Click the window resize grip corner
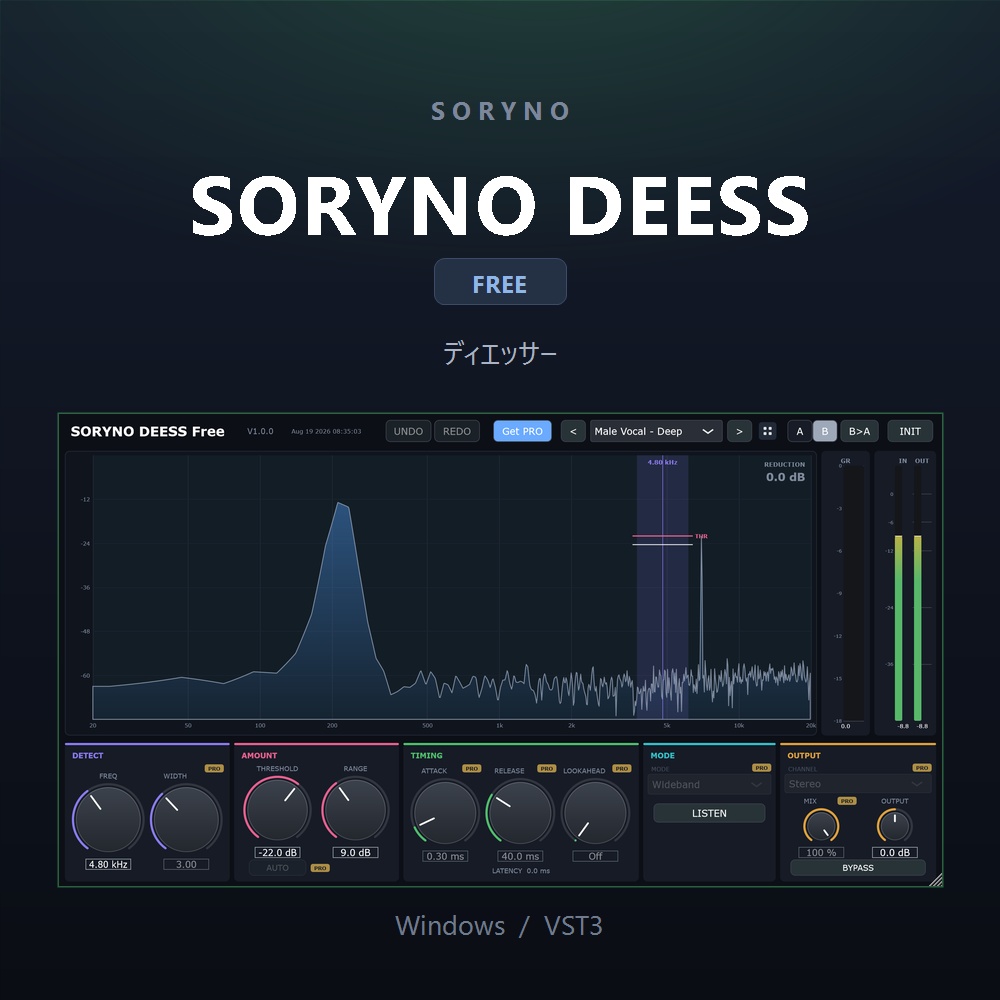The image size is (1000, 1000). pyautogui.click(x=936, y=880)
